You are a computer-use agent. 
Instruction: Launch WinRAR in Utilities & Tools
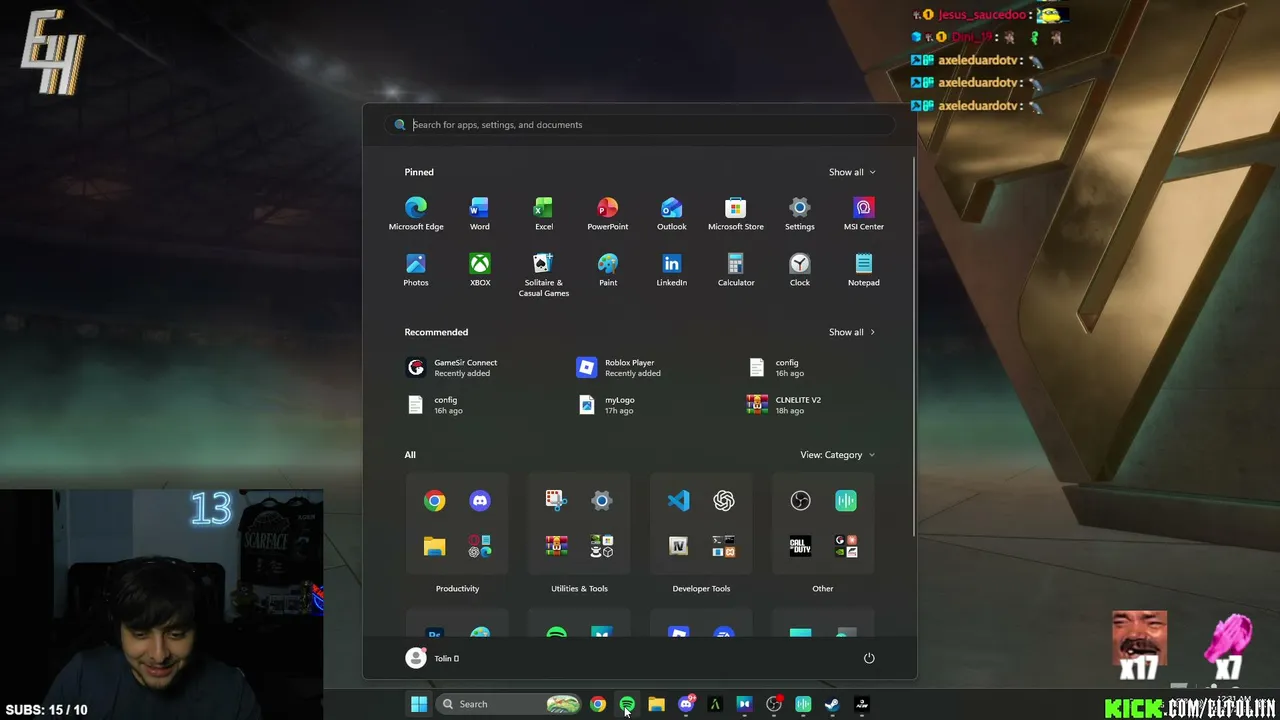coord(556,546)
